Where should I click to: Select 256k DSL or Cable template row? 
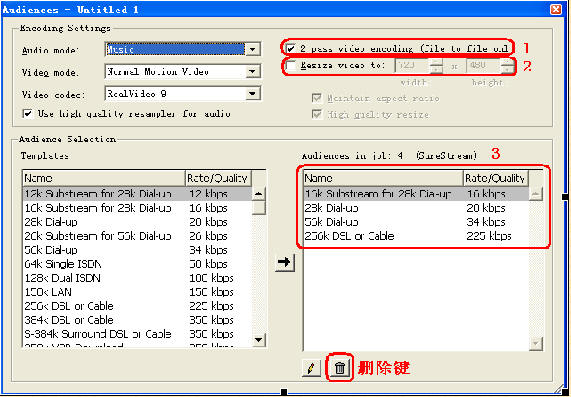(137, 306)
